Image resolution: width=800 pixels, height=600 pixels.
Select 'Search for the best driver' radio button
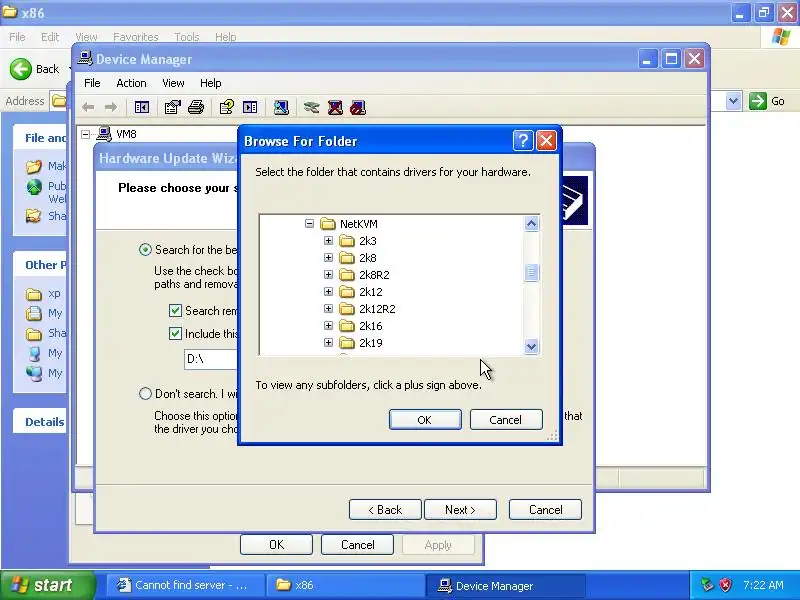coord(145,250)
